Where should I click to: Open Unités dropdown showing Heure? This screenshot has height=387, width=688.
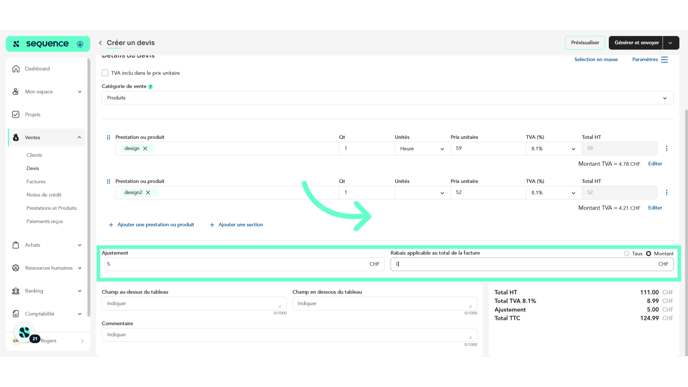pyautogui.click(x=422, y=149)
